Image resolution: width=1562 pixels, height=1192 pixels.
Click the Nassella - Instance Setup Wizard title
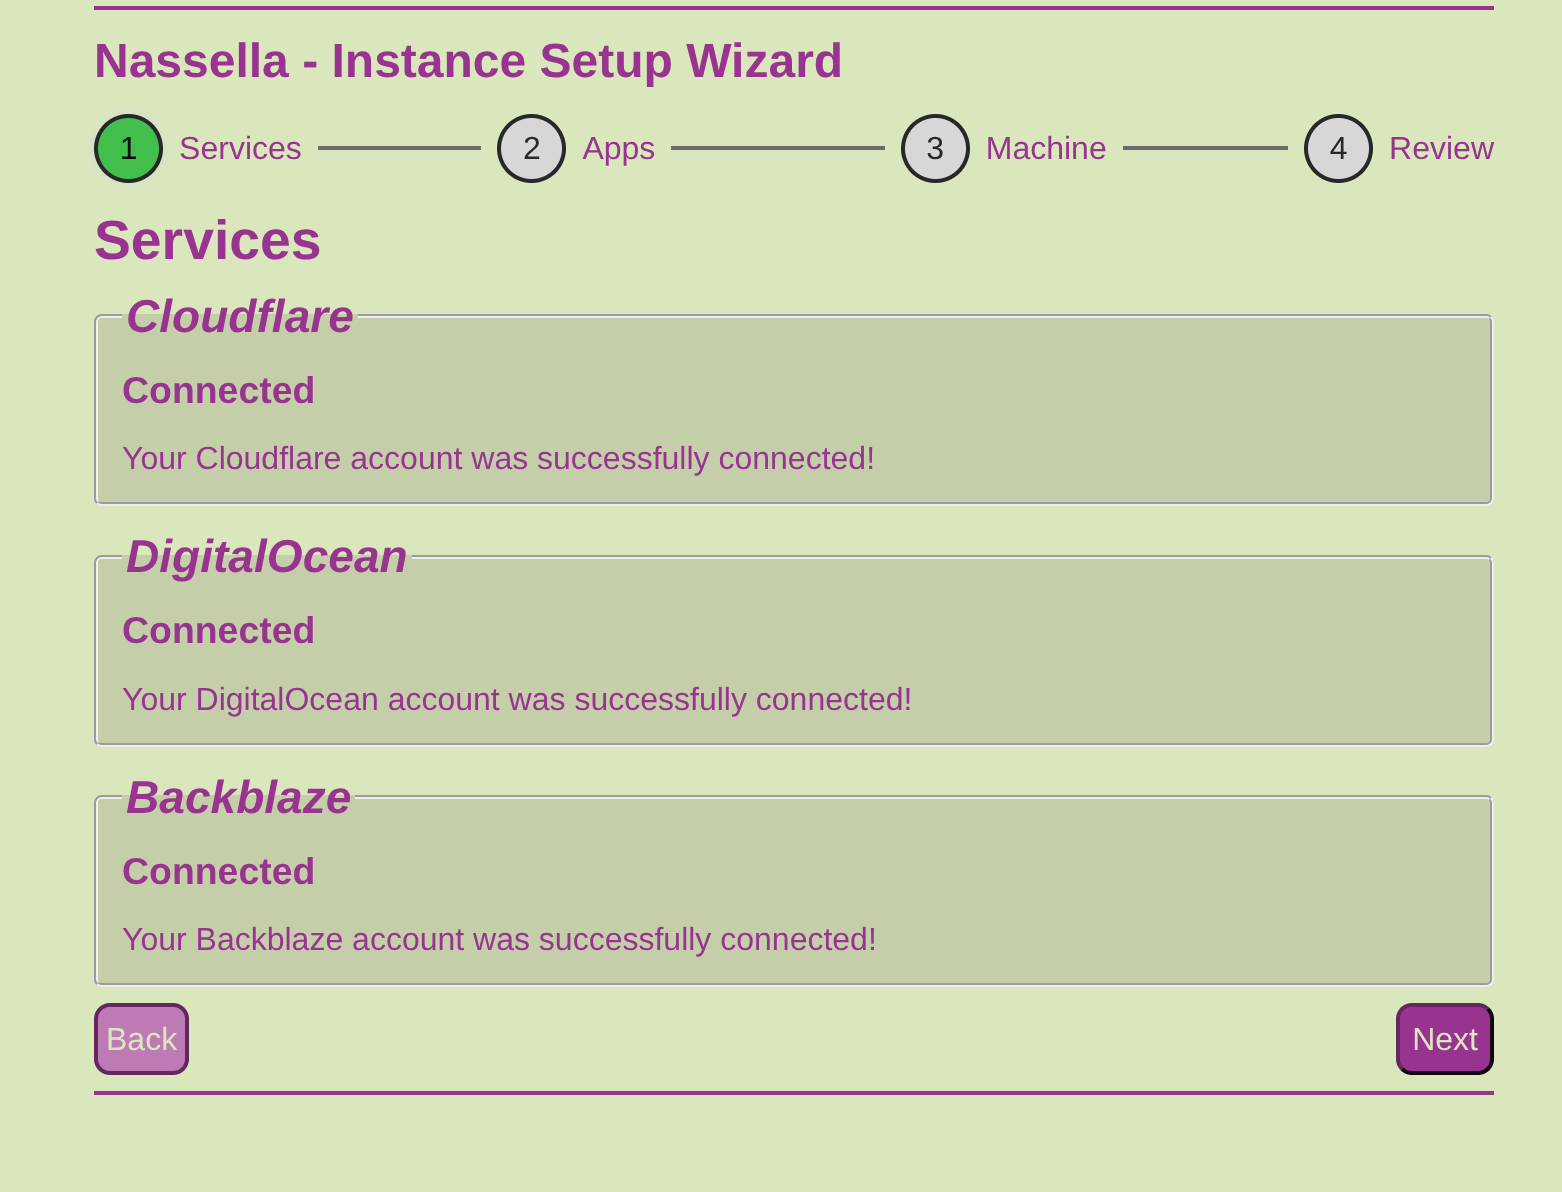[468, 61]
